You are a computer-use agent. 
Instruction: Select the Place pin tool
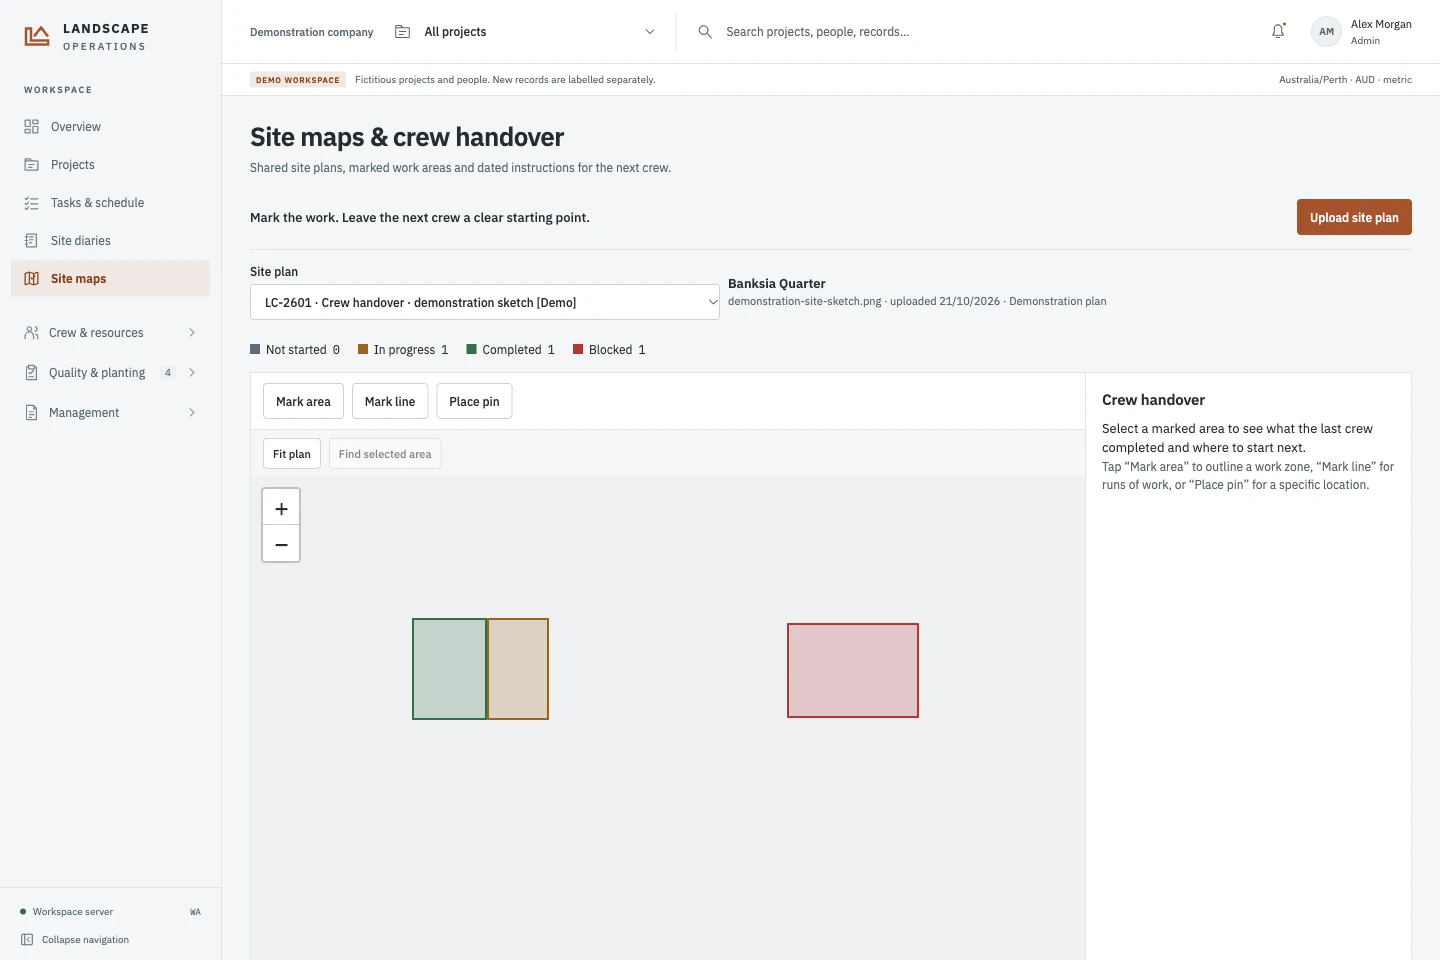[x=474, y=401]
